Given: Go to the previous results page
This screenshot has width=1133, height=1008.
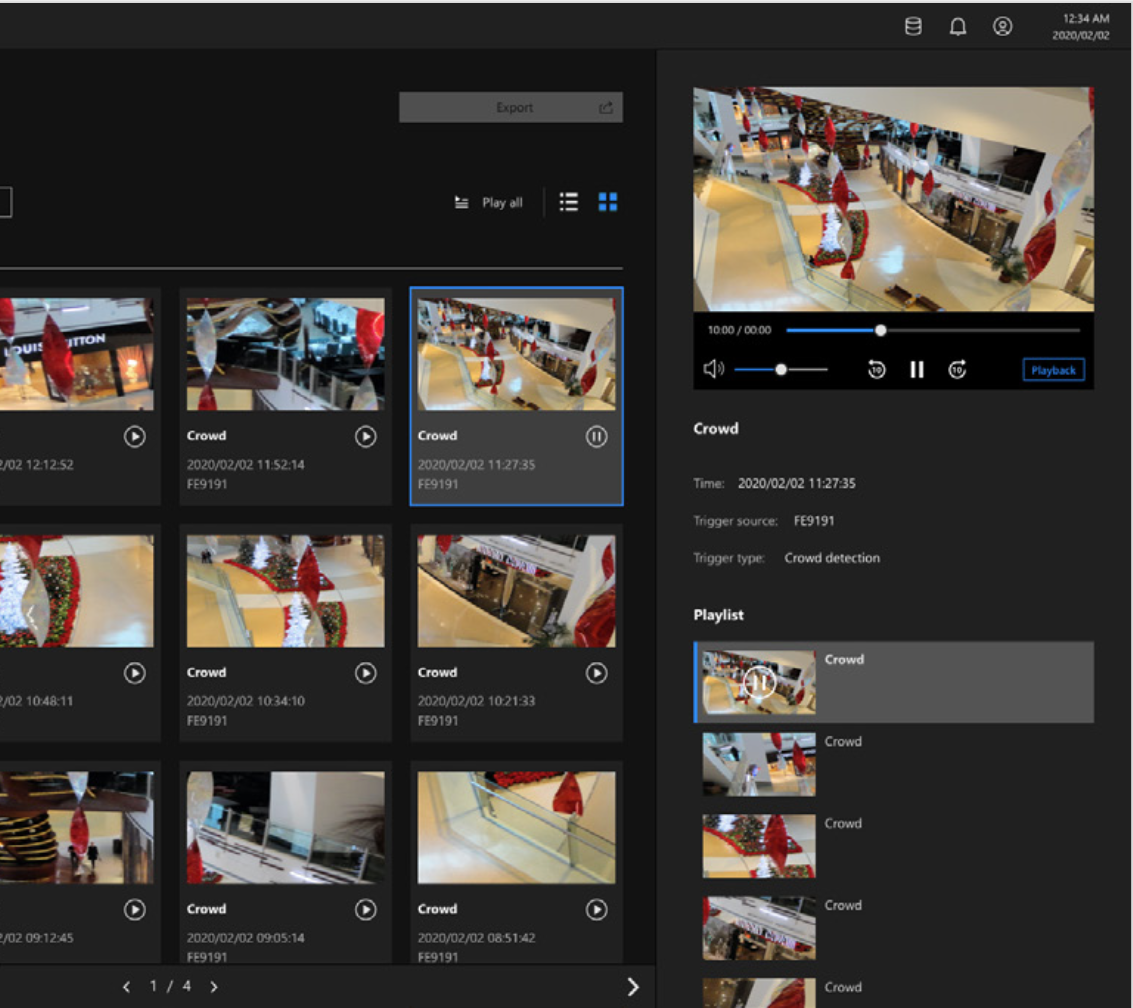Looking at the screenshot, I should tap(127, 987).
